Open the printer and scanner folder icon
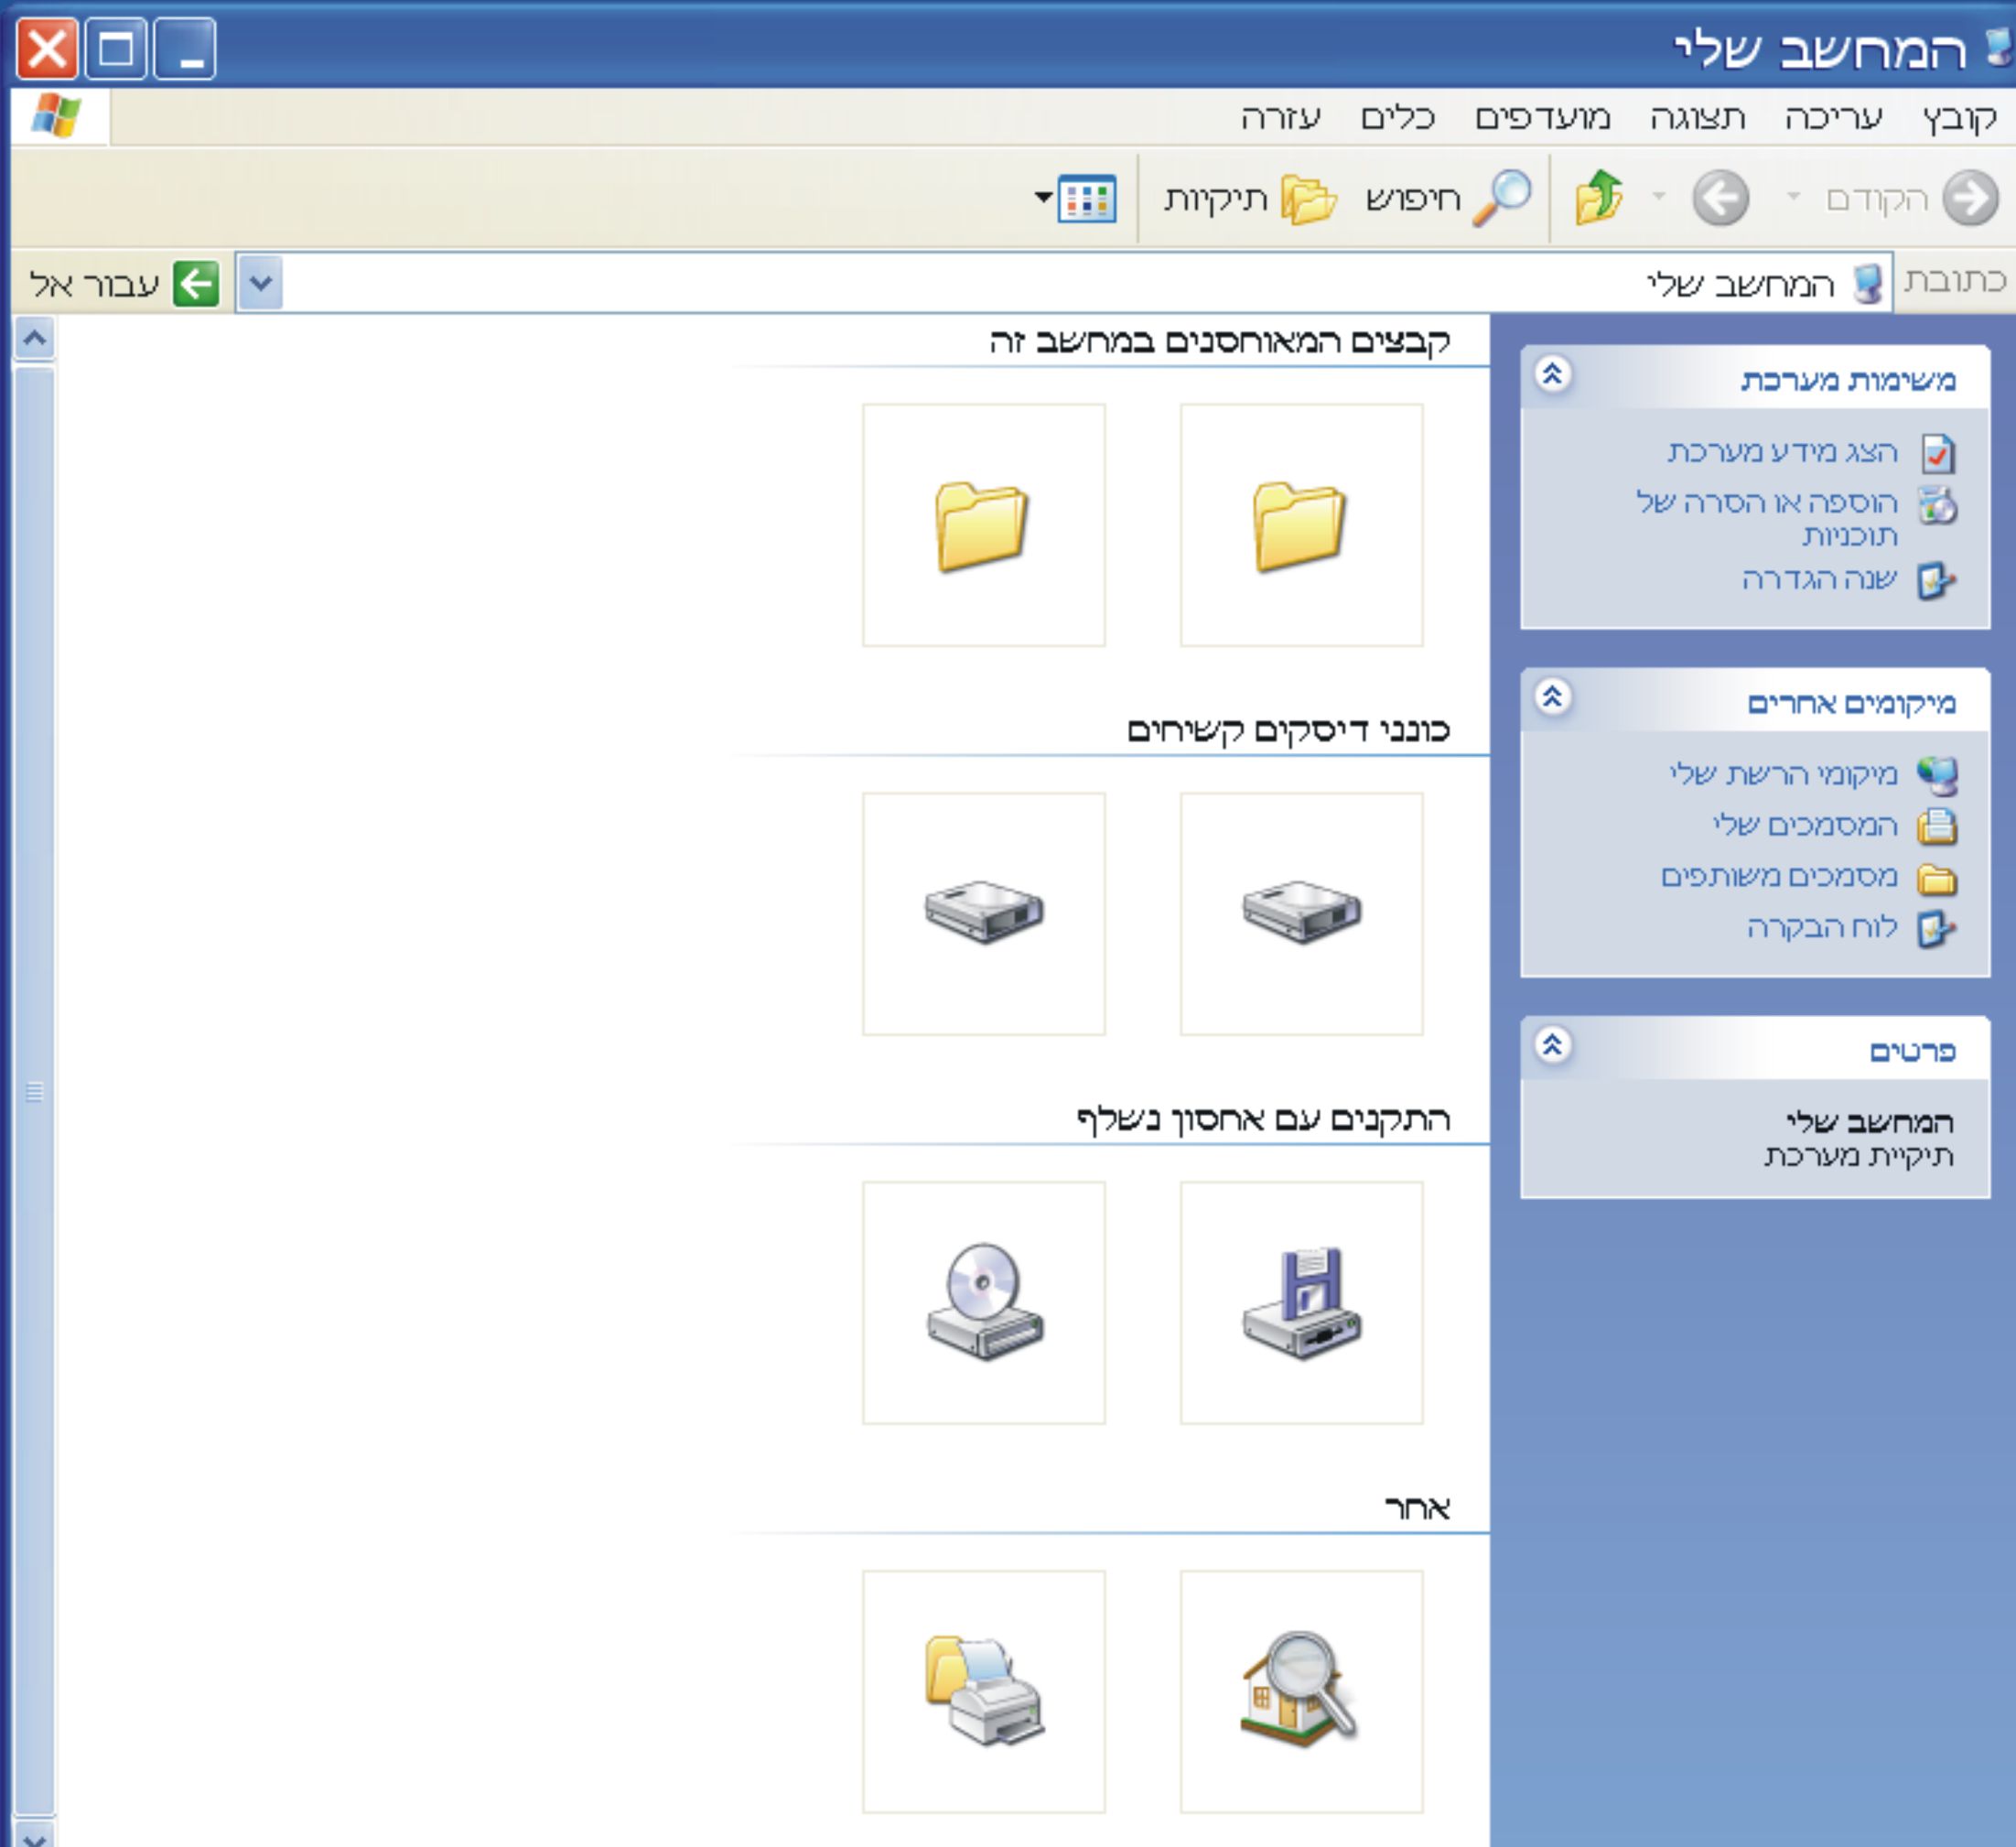Image resolution: width=2016 pixels, height=1847 pixels. pos(984,1691)
